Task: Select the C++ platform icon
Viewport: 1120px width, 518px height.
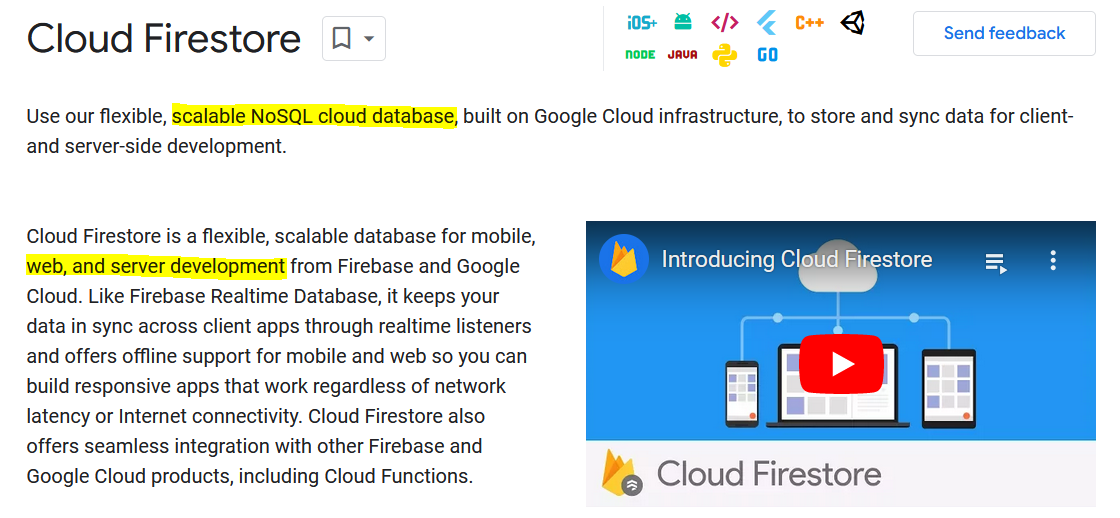Action: pos(809,22)
